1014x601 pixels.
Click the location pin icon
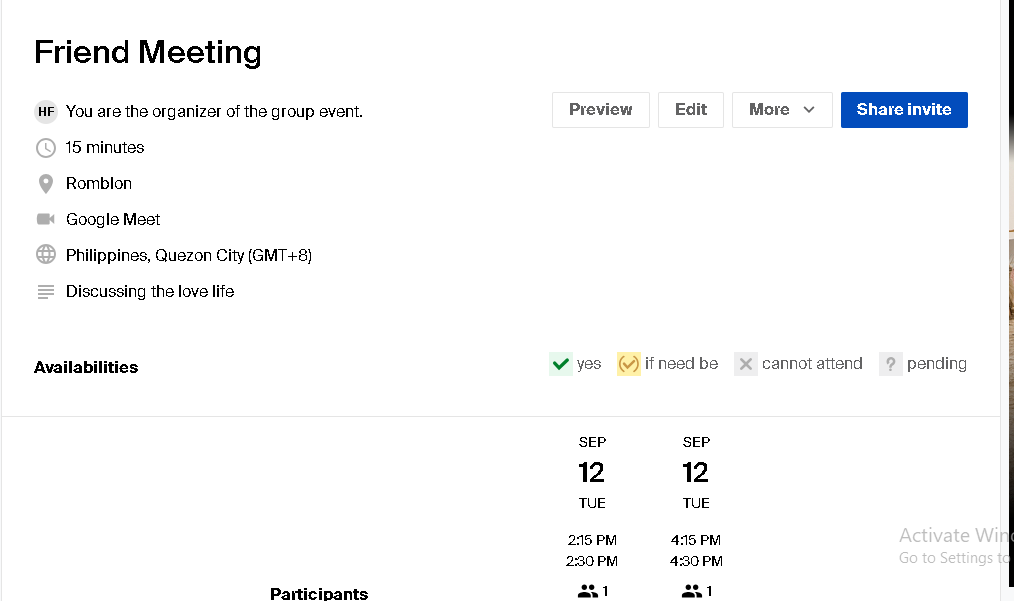[x=46, y=184]
